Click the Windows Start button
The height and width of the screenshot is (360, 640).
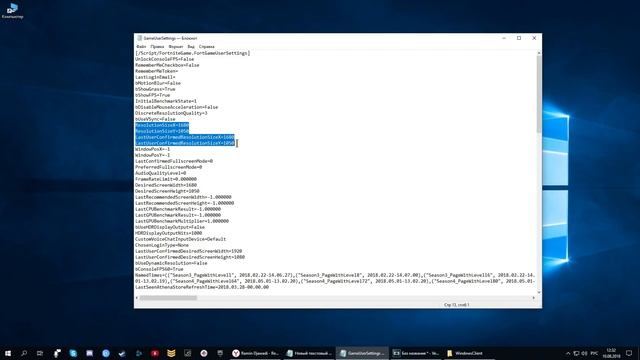pyautogui.click(x=8, y=353)
